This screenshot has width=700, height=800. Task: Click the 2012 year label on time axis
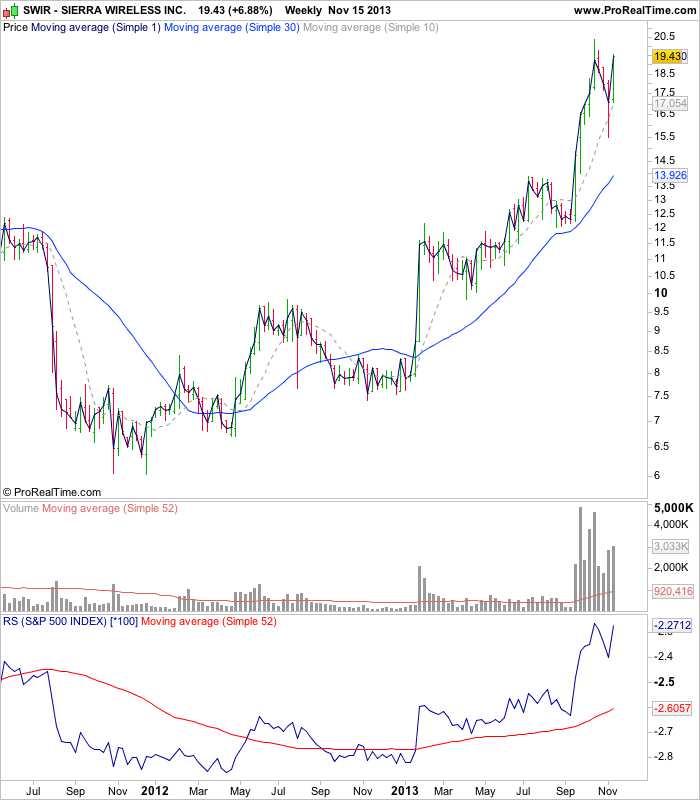coord(155,791)
